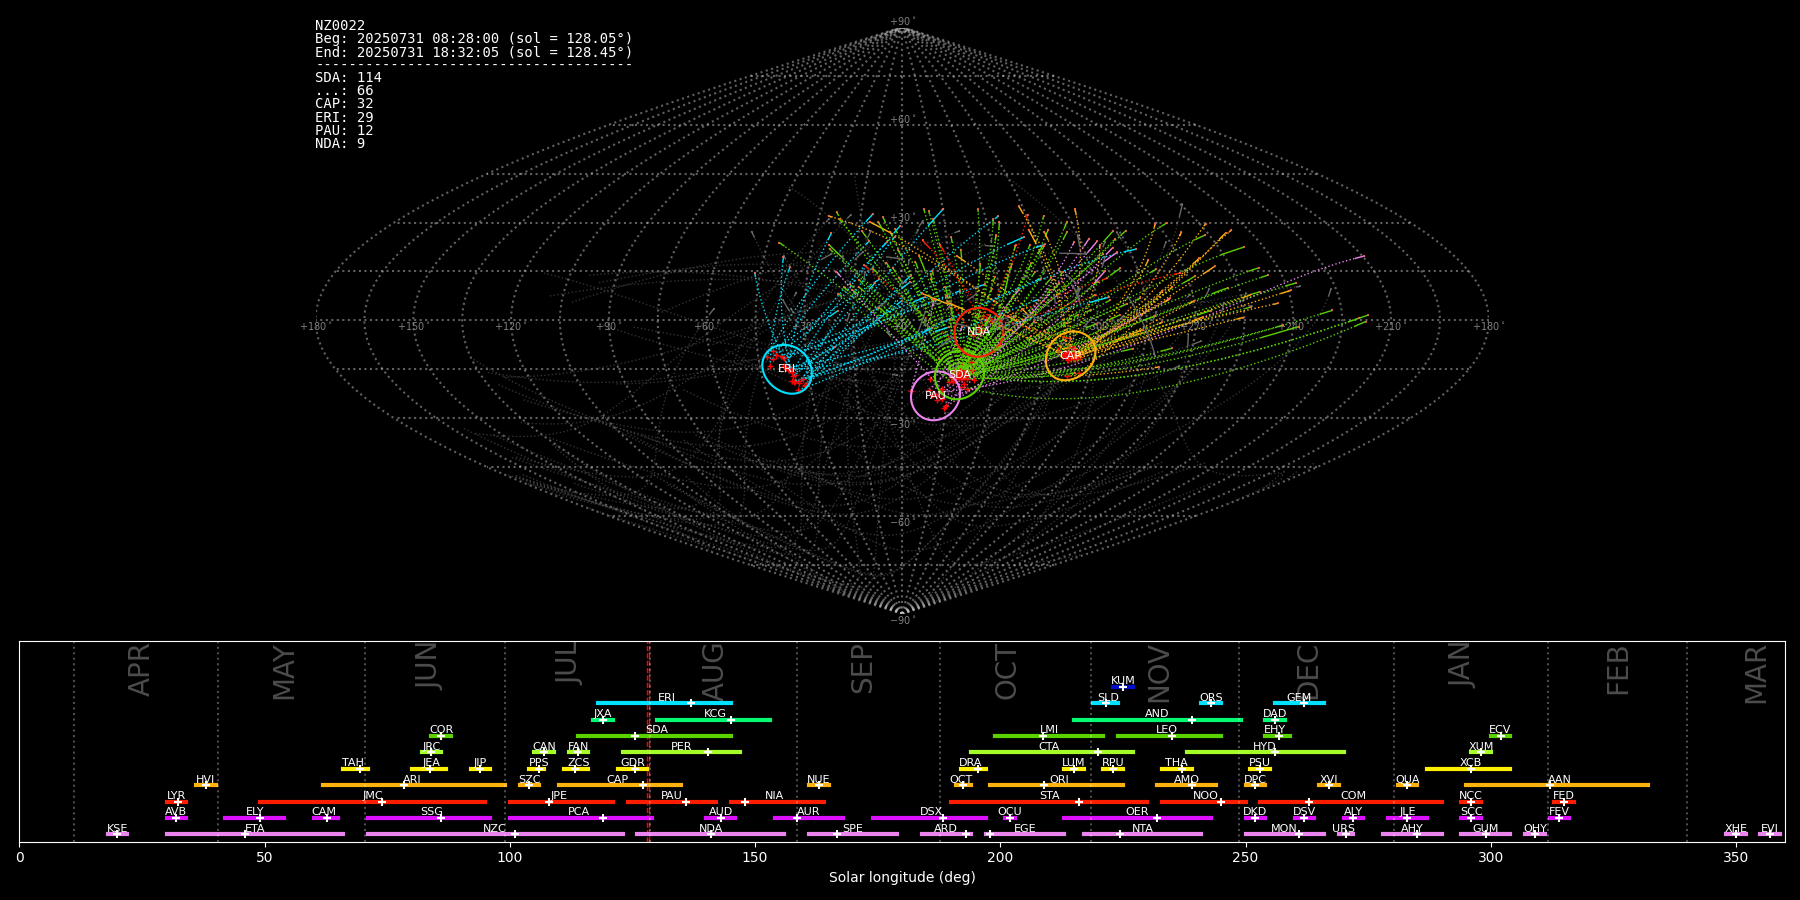Viewport: 1800px width, 900px height.
Task: Click the '...: 66' sporadic count entry
Action: (x=344, y=91)
